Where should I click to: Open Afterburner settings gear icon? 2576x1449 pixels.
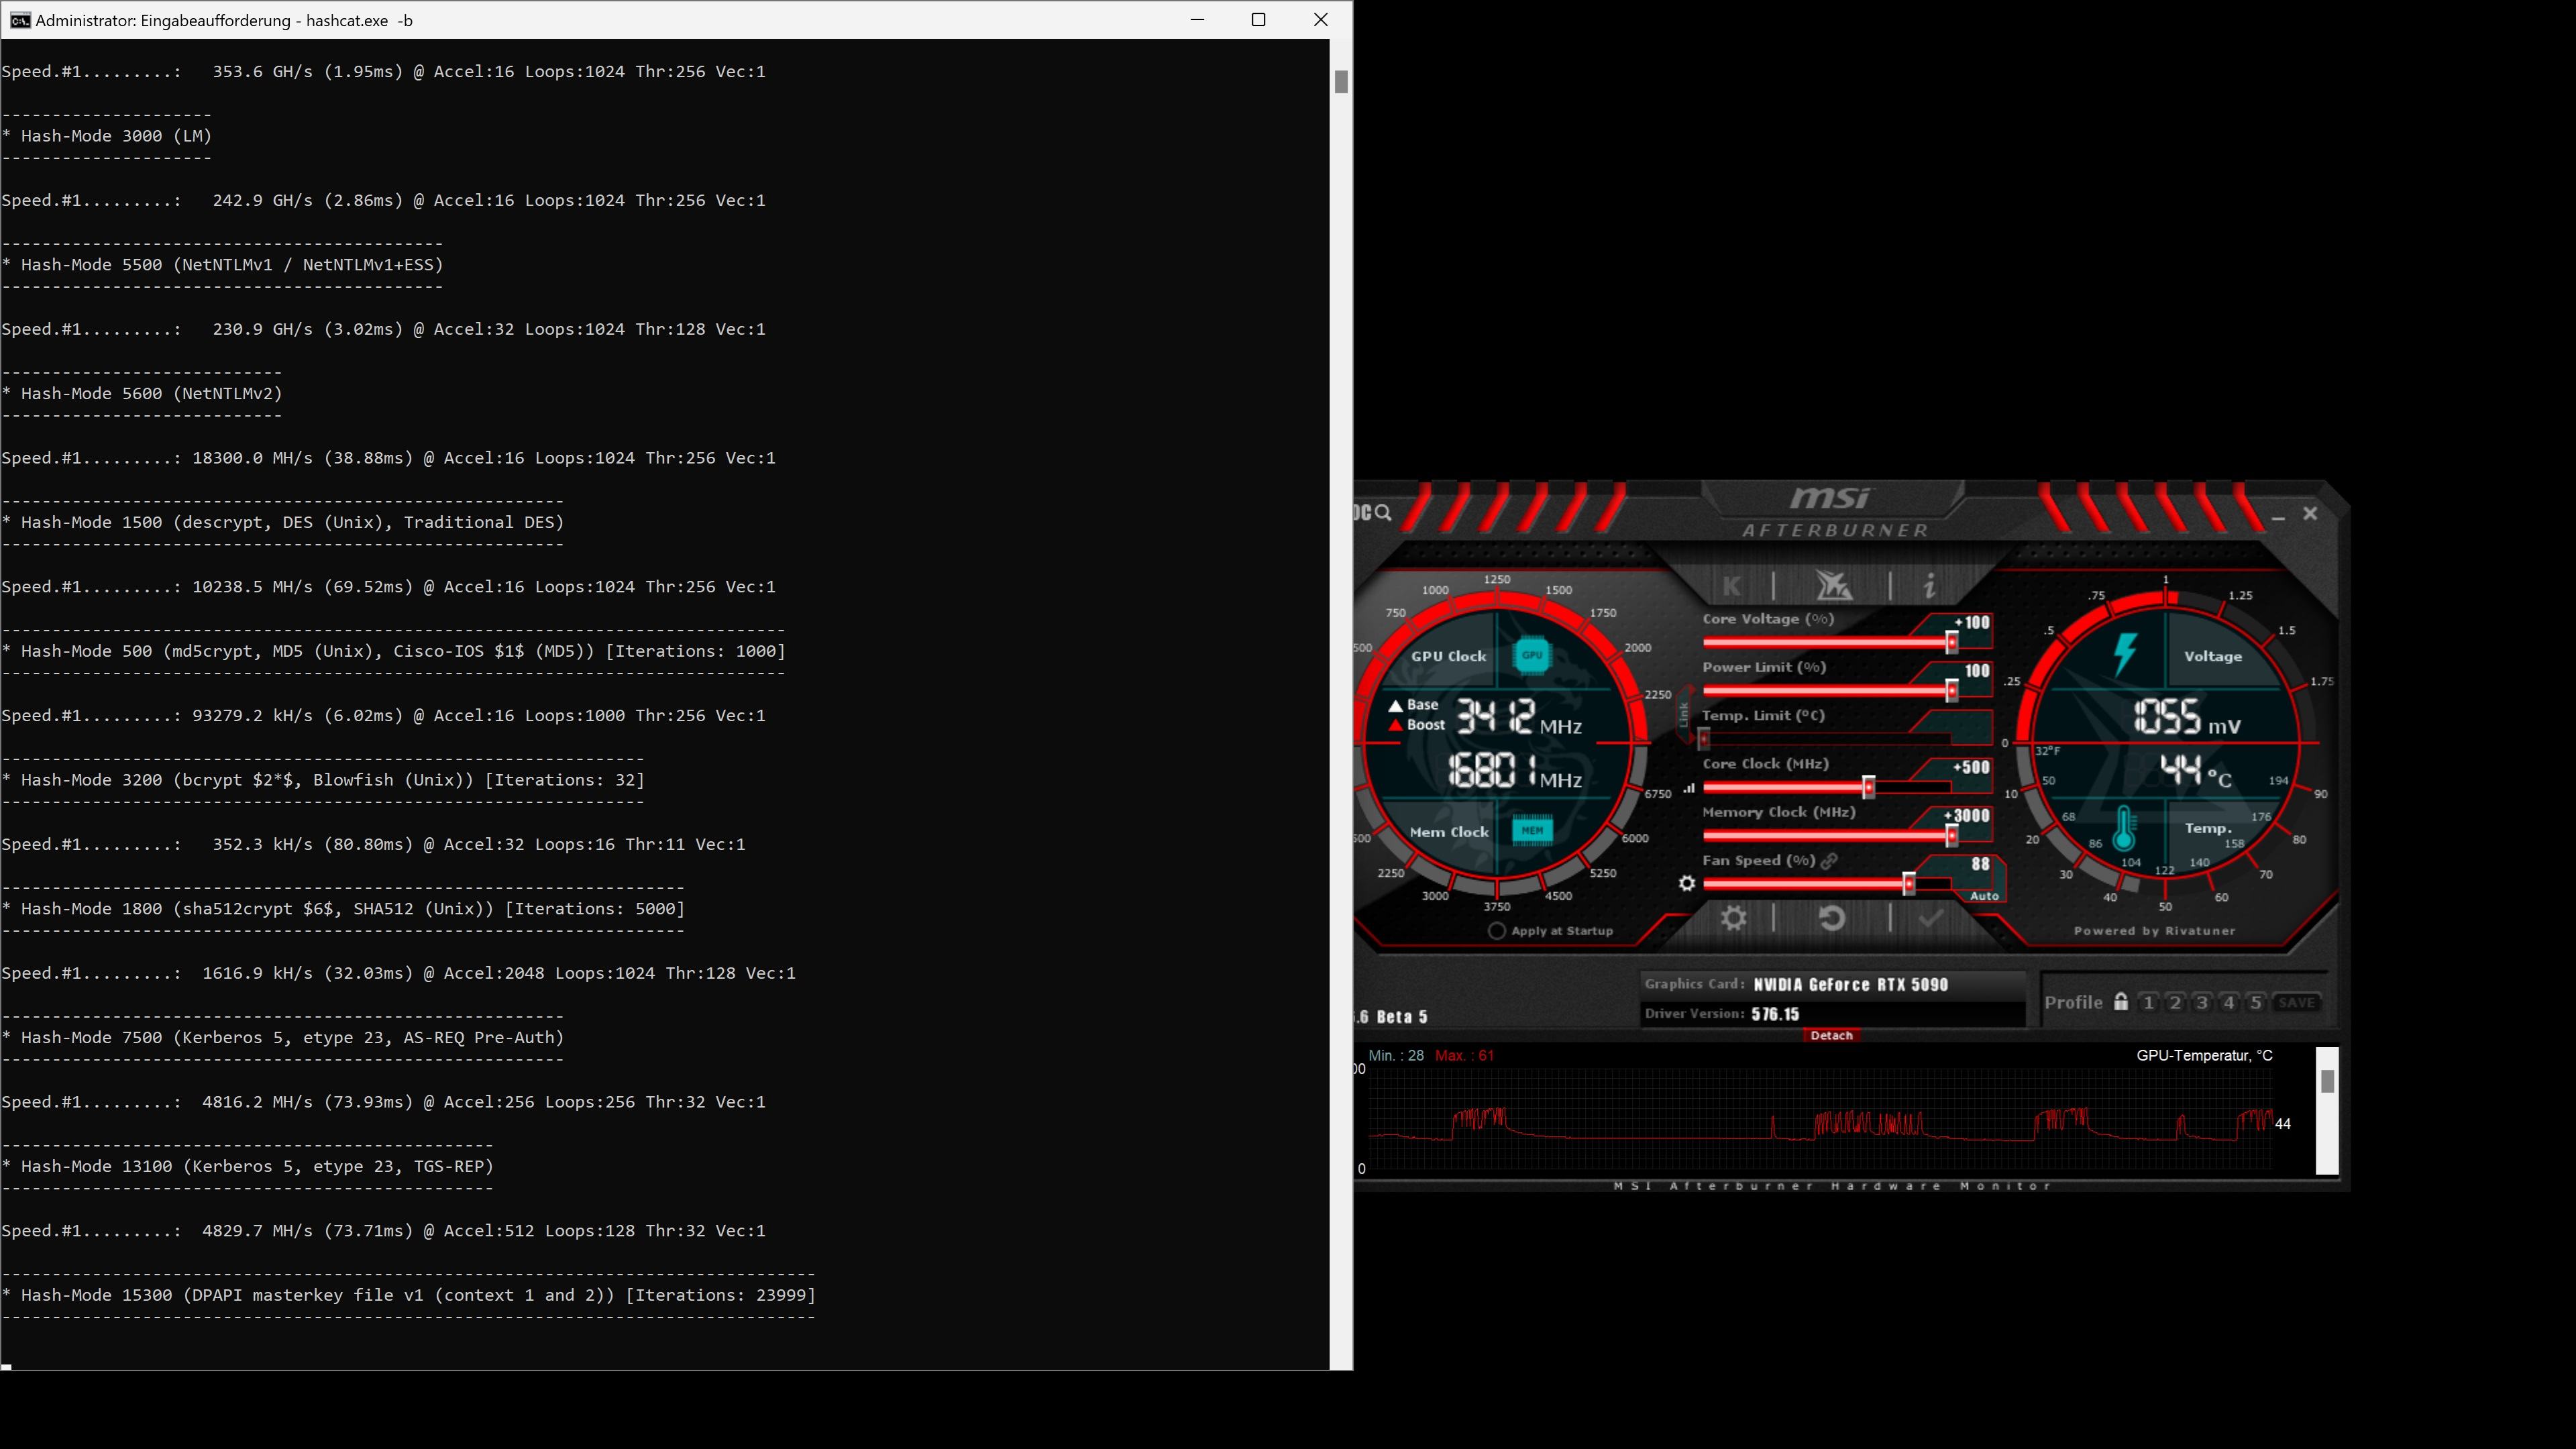(x=1733, y=918)
